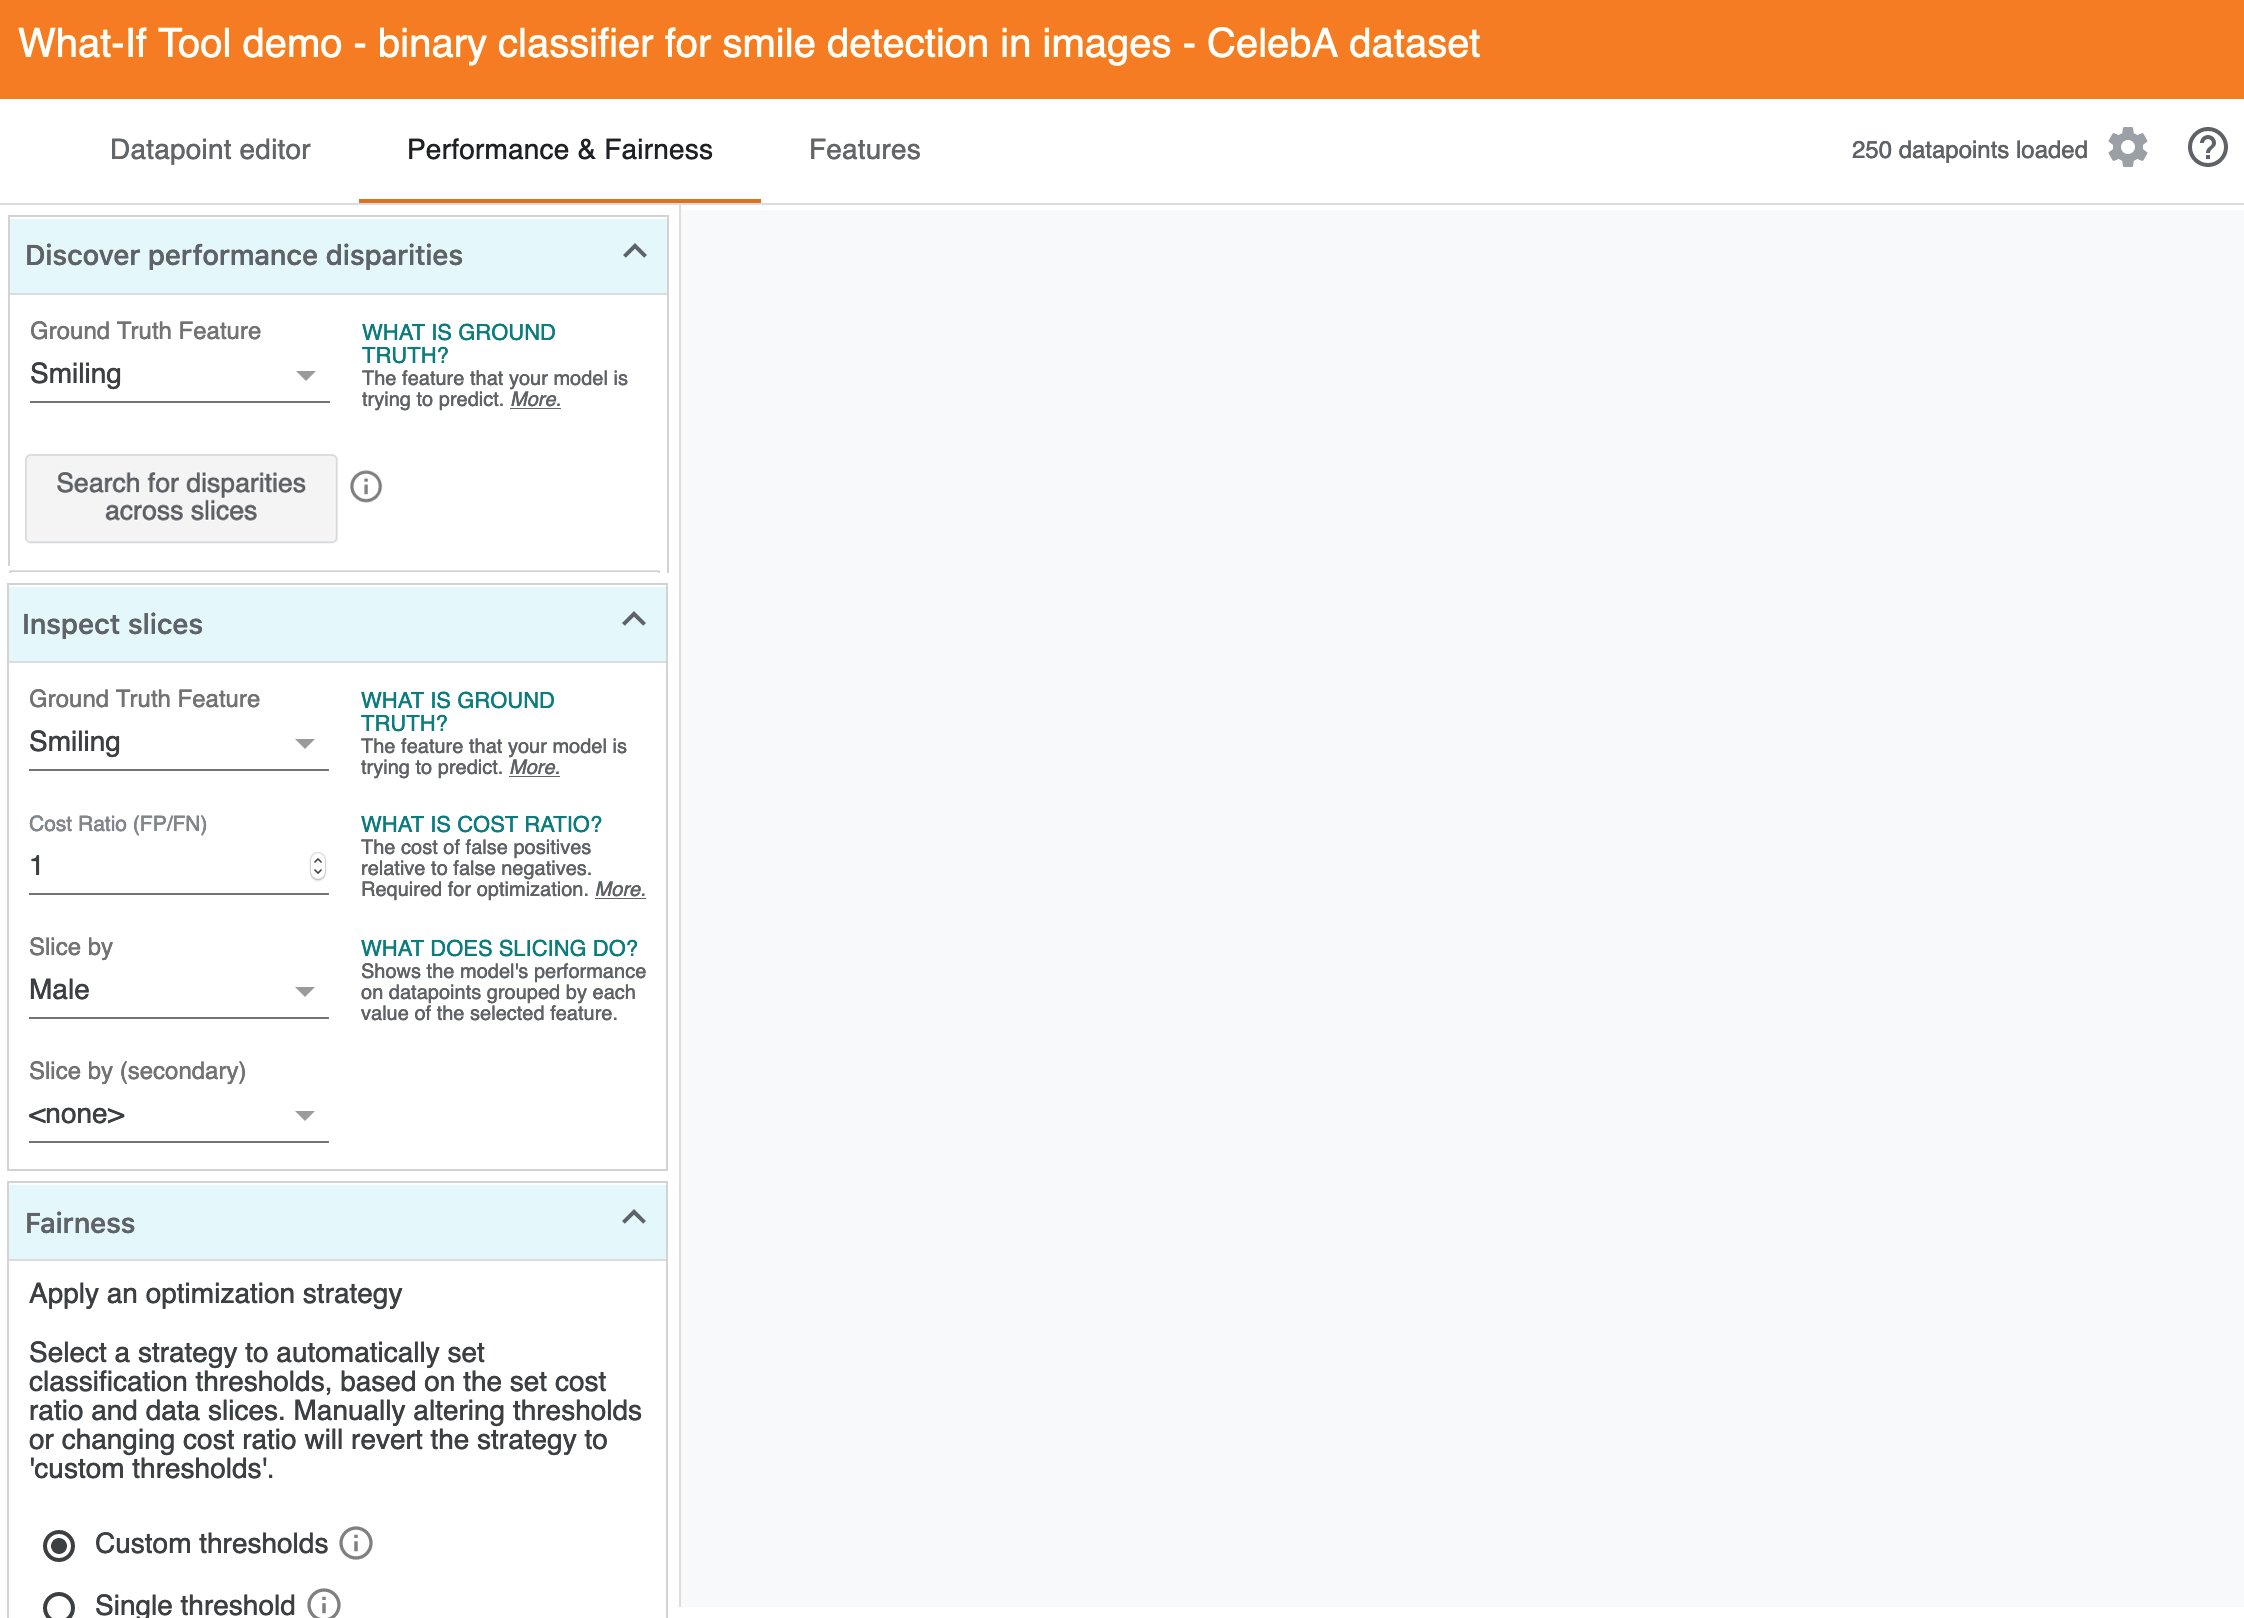
Task: Click More link under What is cost ratio
Action: click(620, 890)
